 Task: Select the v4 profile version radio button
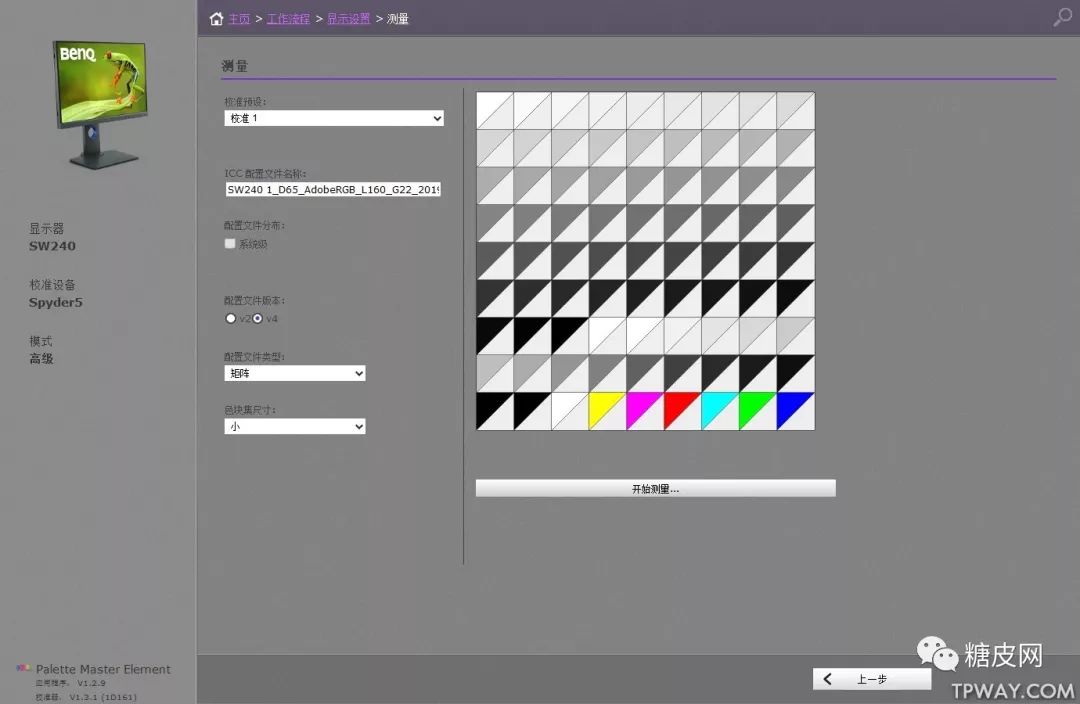[x=258, y=318]
